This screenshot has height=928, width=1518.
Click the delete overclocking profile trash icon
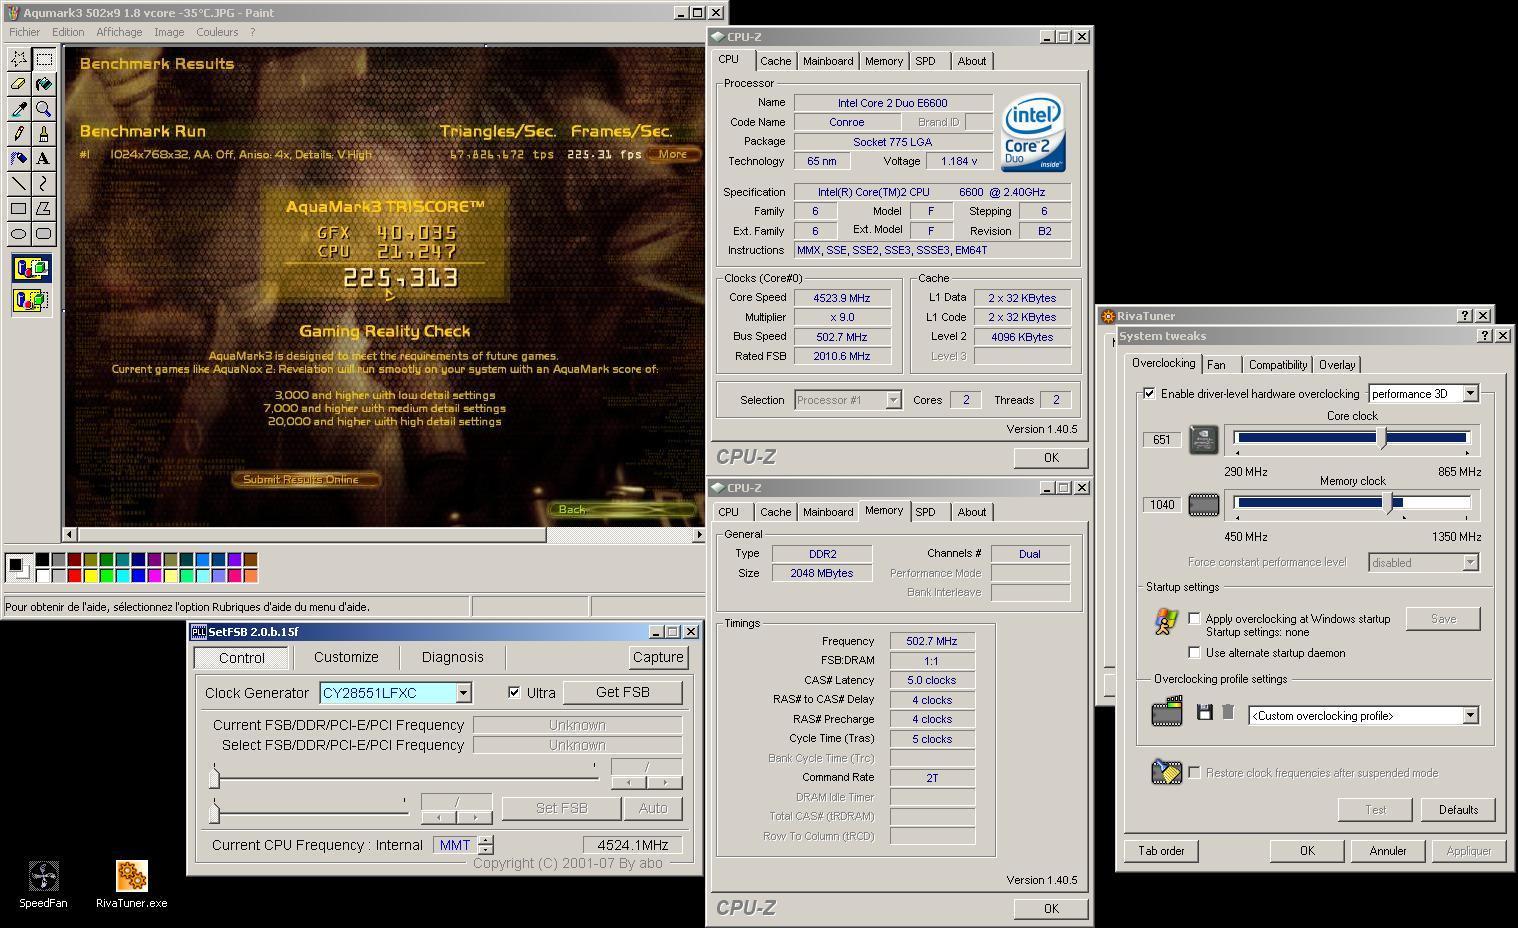(1228, 713)
